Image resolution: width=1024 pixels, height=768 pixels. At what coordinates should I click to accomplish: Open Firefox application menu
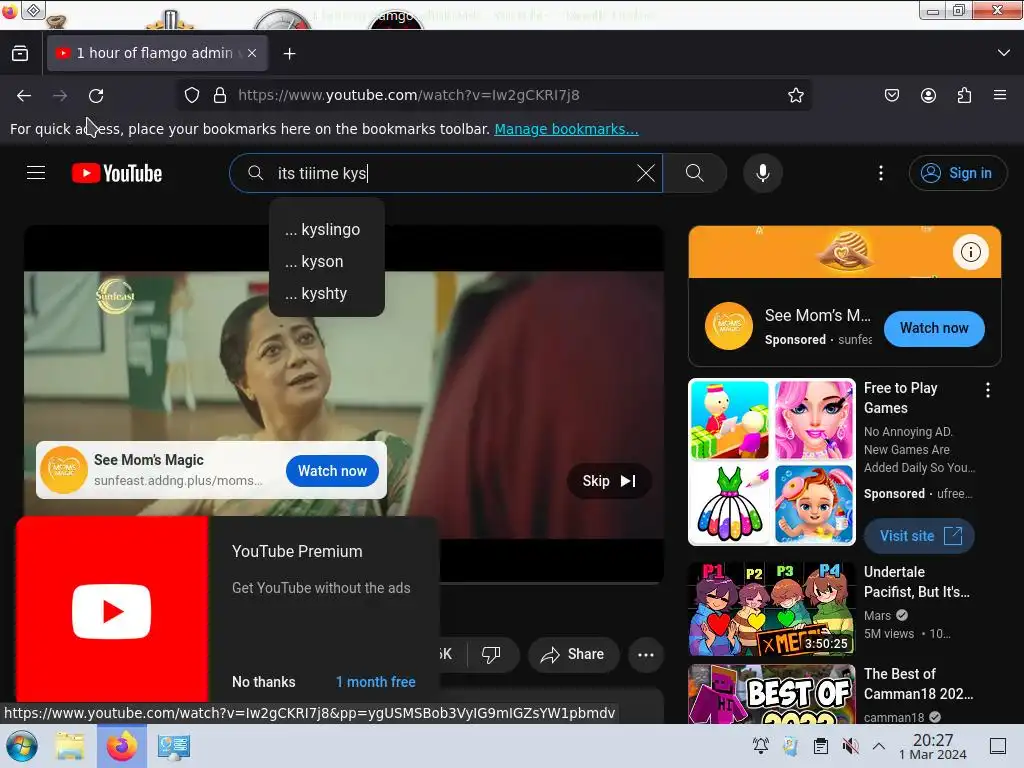(x=1000, y=95)
